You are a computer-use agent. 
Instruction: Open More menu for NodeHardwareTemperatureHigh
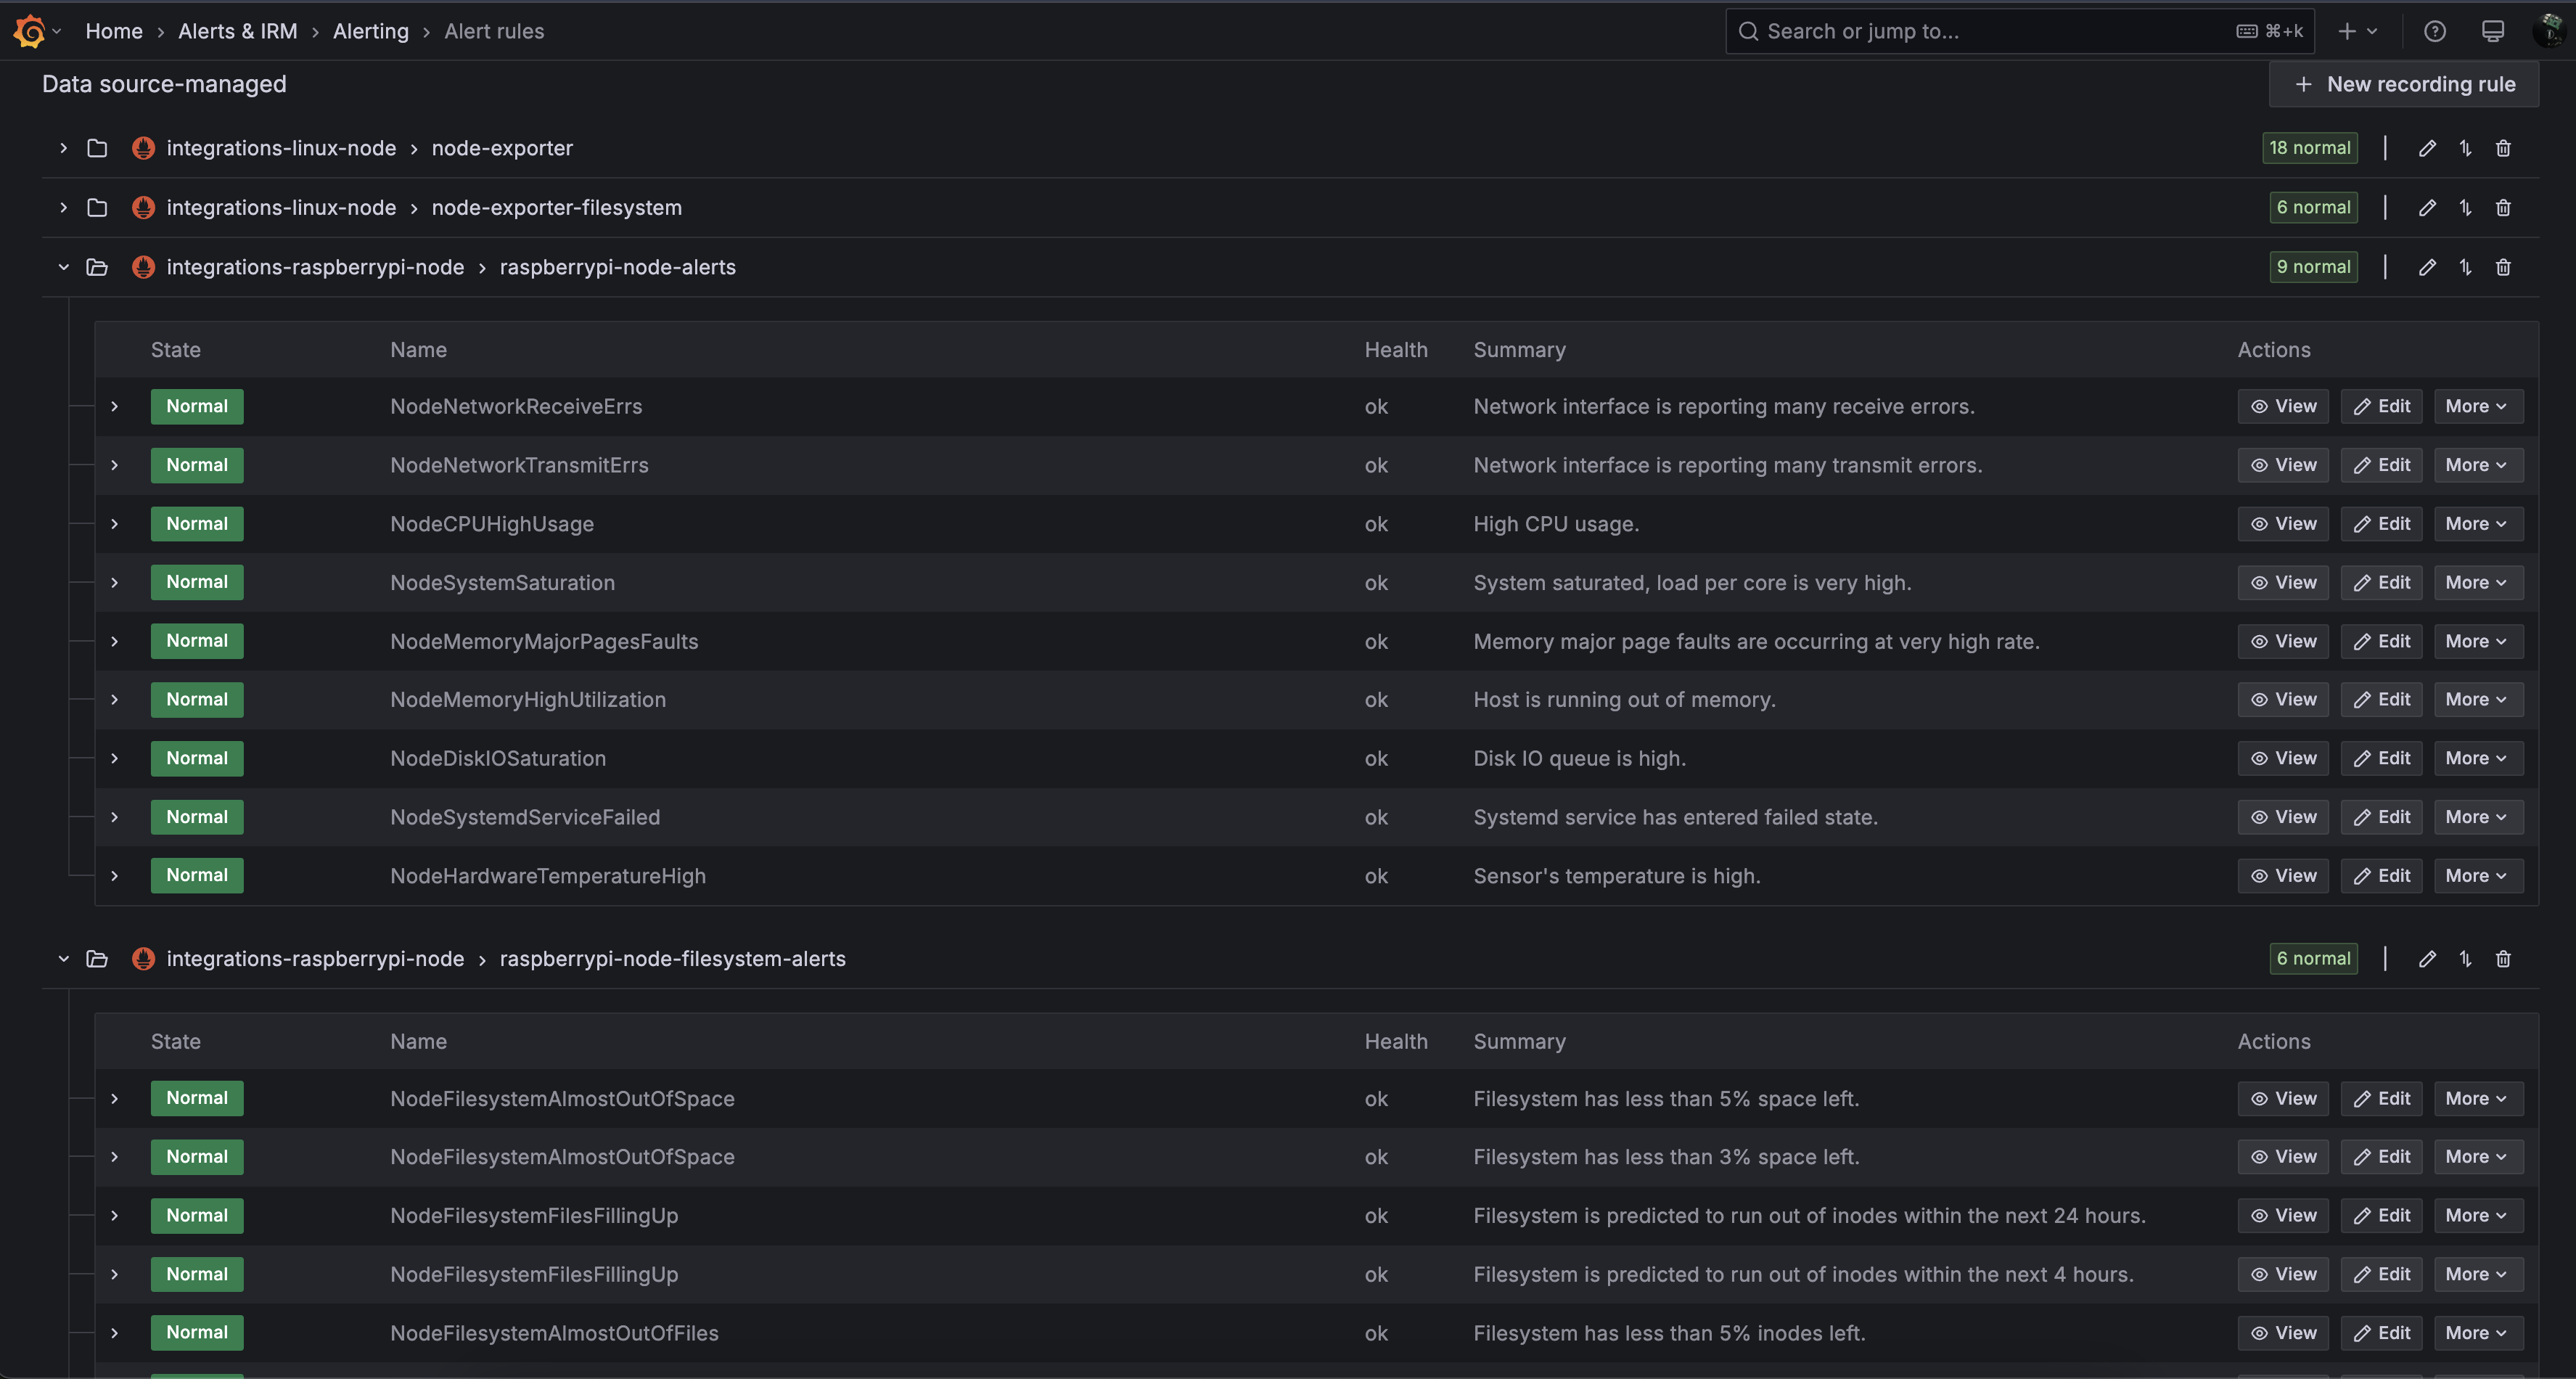pos(2476,876)
